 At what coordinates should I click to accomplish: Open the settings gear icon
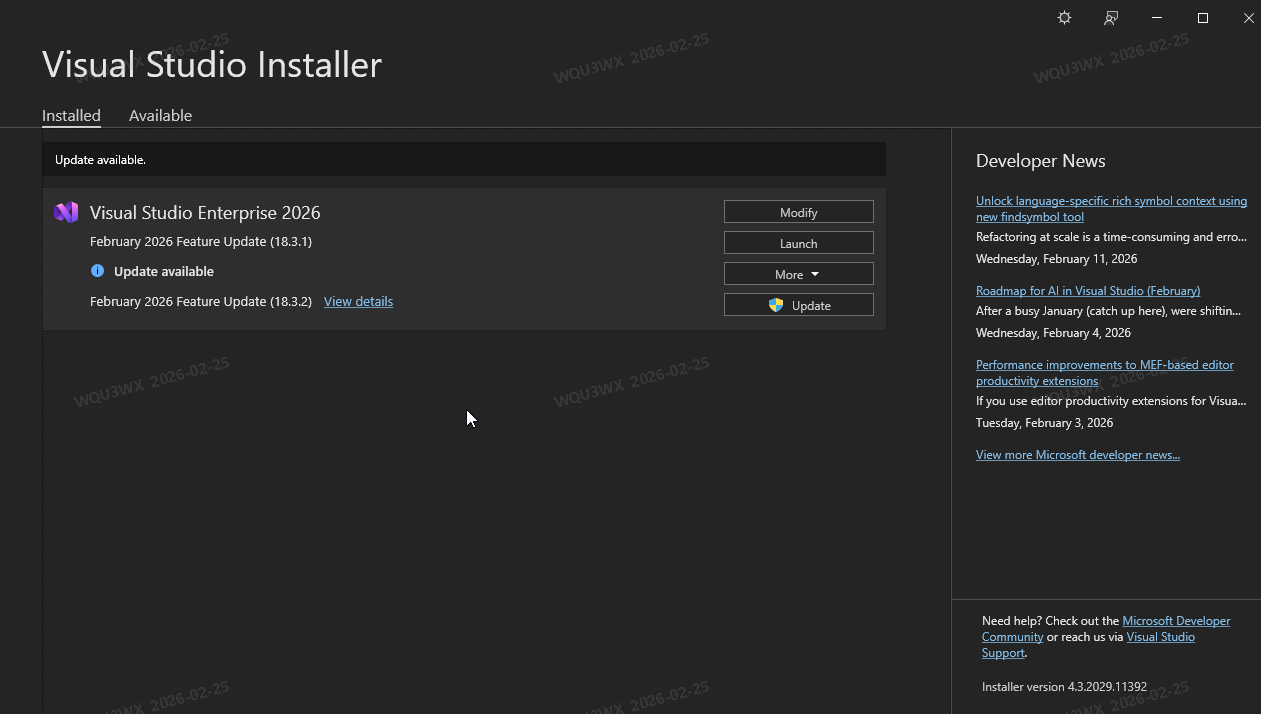[1064, 18]
